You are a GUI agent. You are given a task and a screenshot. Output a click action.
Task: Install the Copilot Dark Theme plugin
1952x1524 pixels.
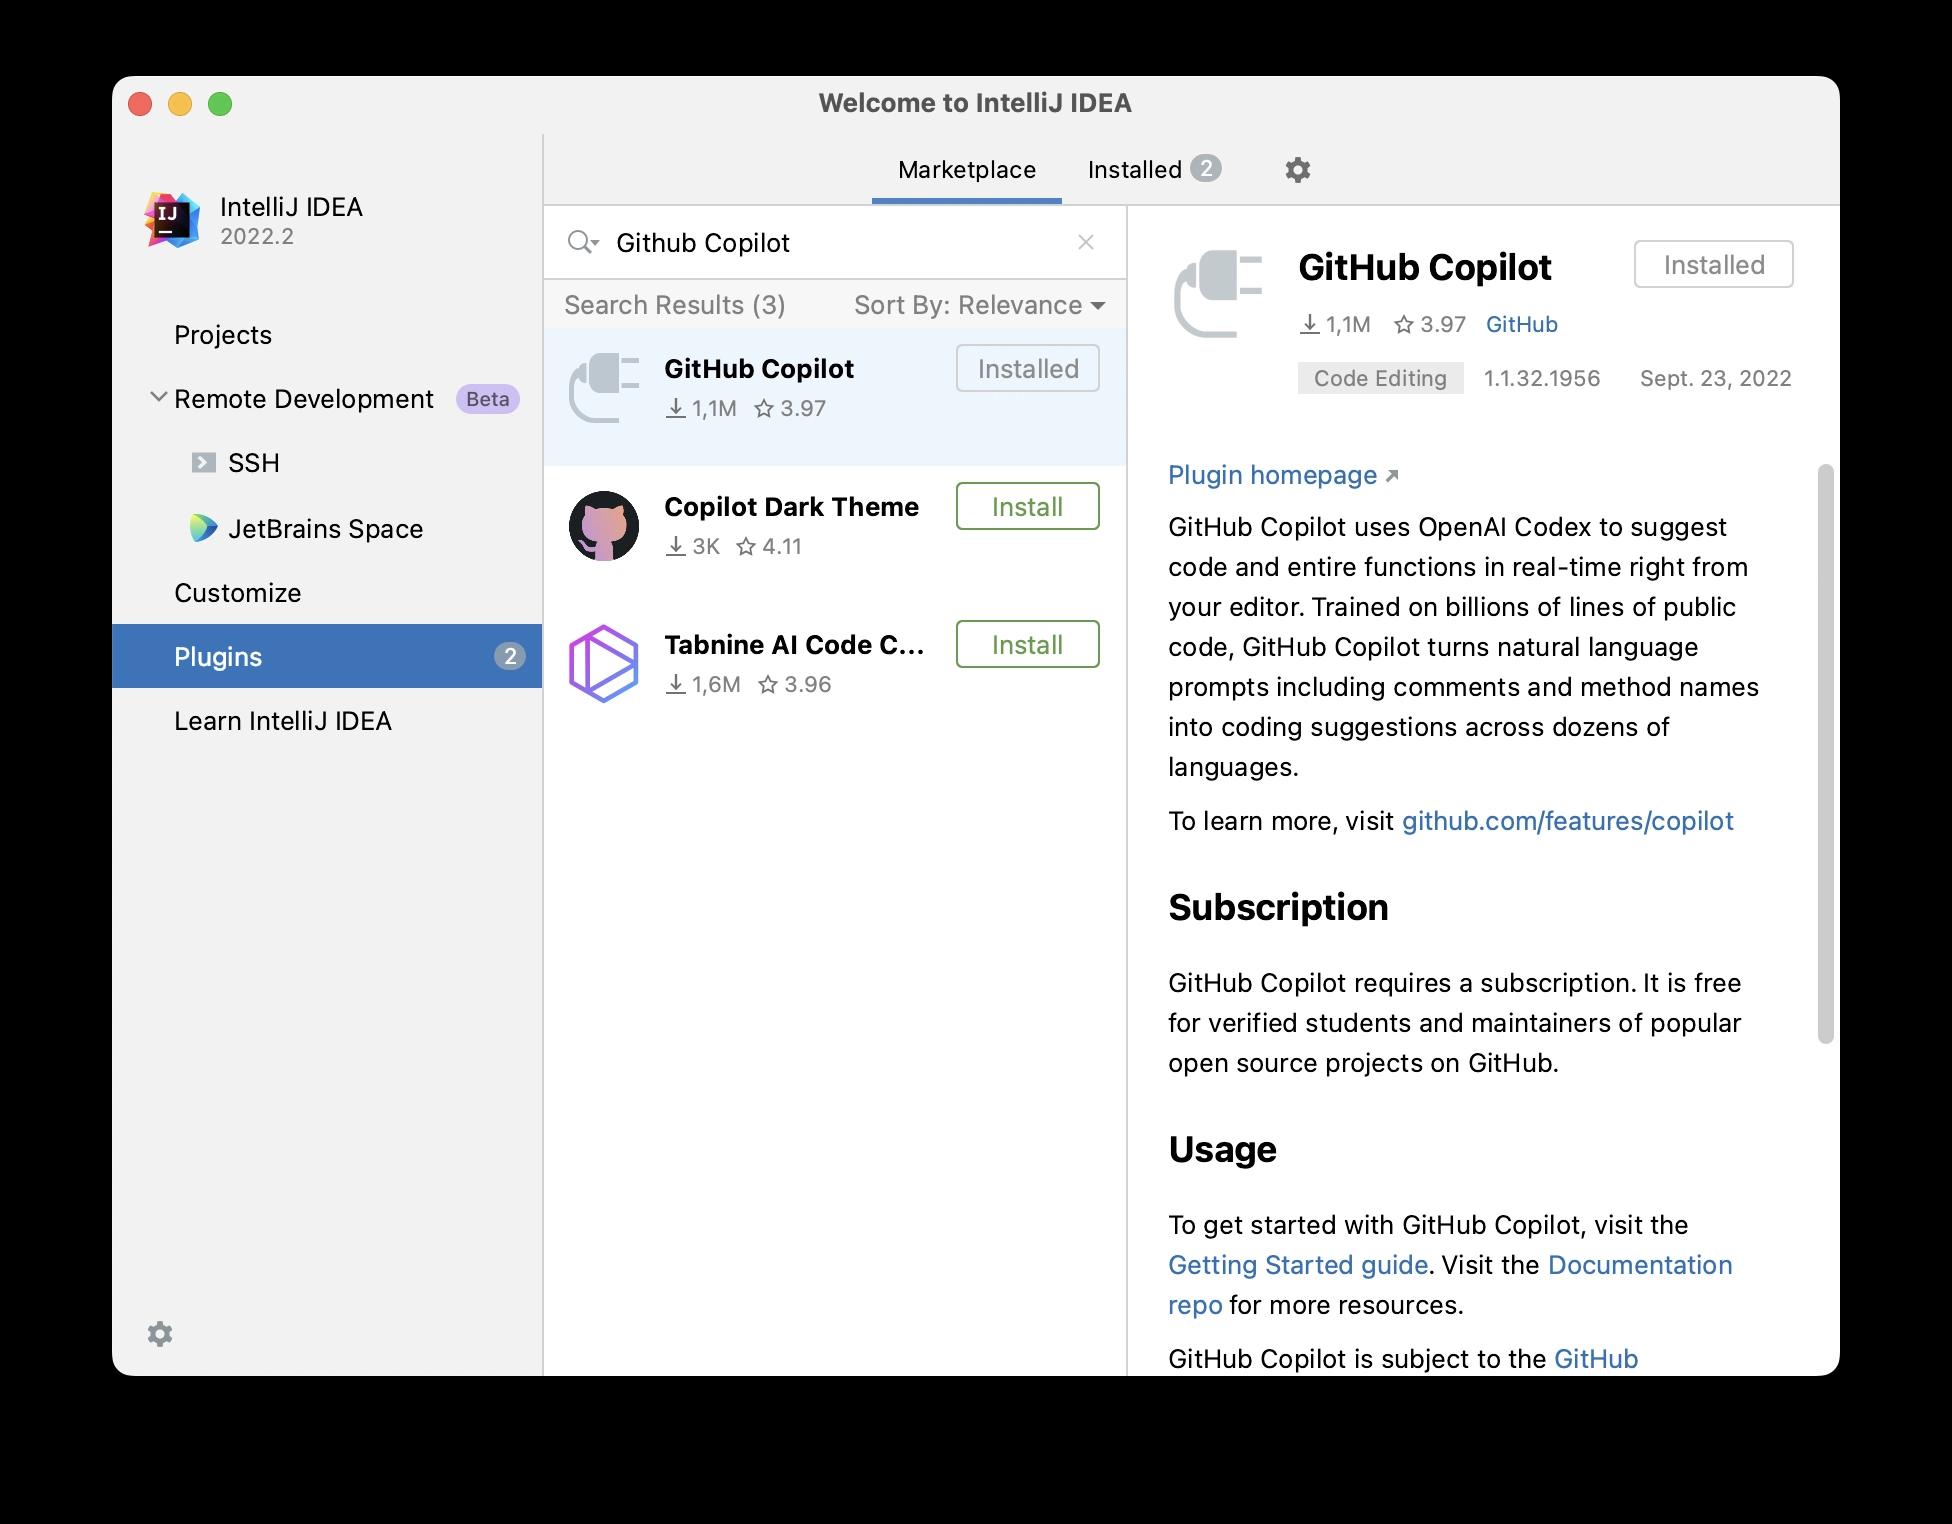[1027, 507]
